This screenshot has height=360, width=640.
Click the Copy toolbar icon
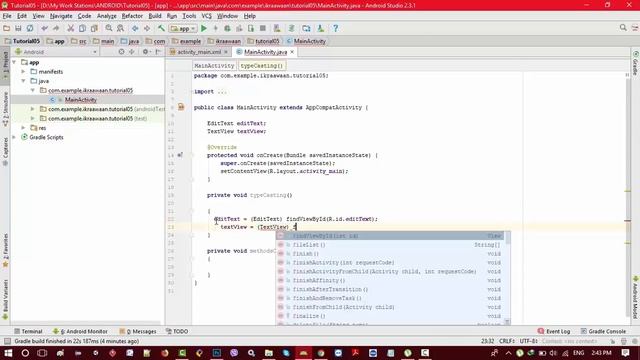[x=82, y=28]
